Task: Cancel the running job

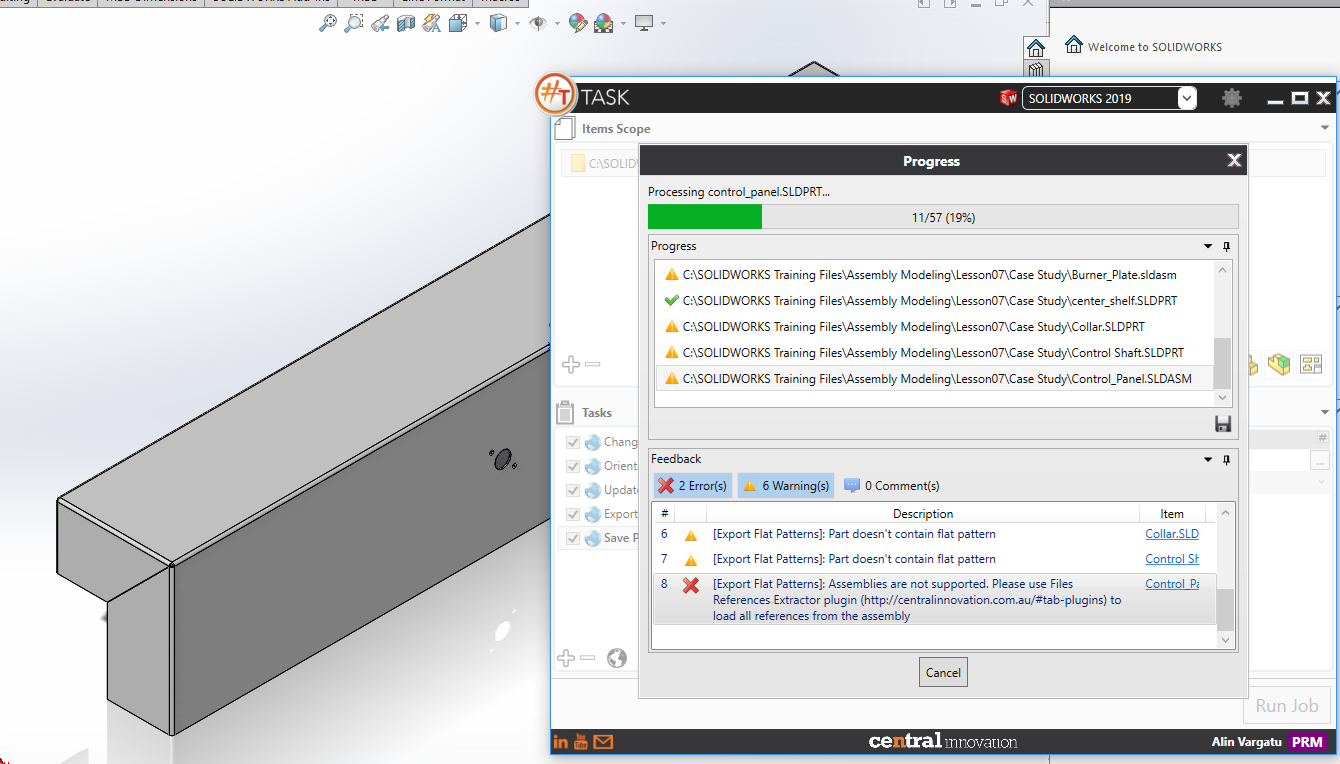Action: 943,673
